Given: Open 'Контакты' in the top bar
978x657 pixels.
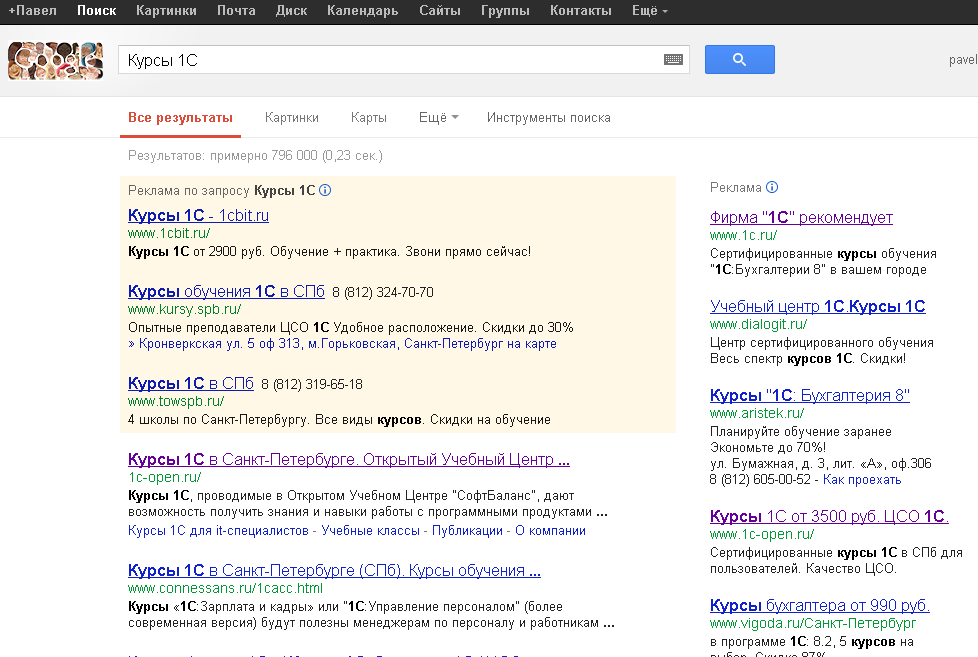Looking at the screenshot, I should point(581,11).
